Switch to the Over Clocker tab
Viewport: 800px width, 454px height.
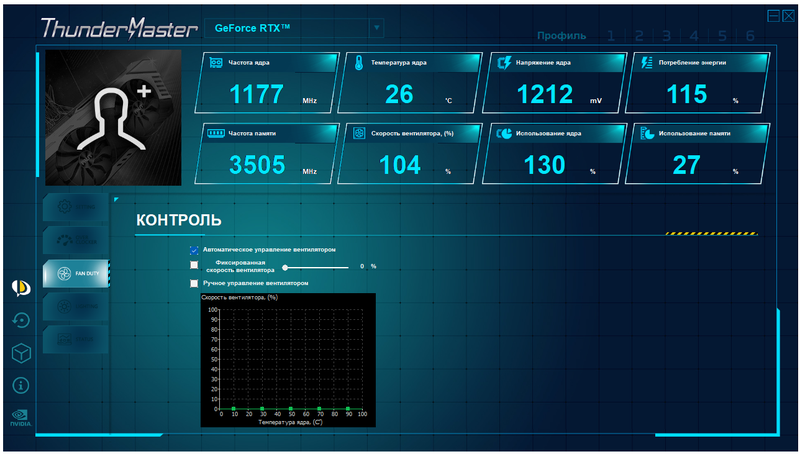point(76,240)
